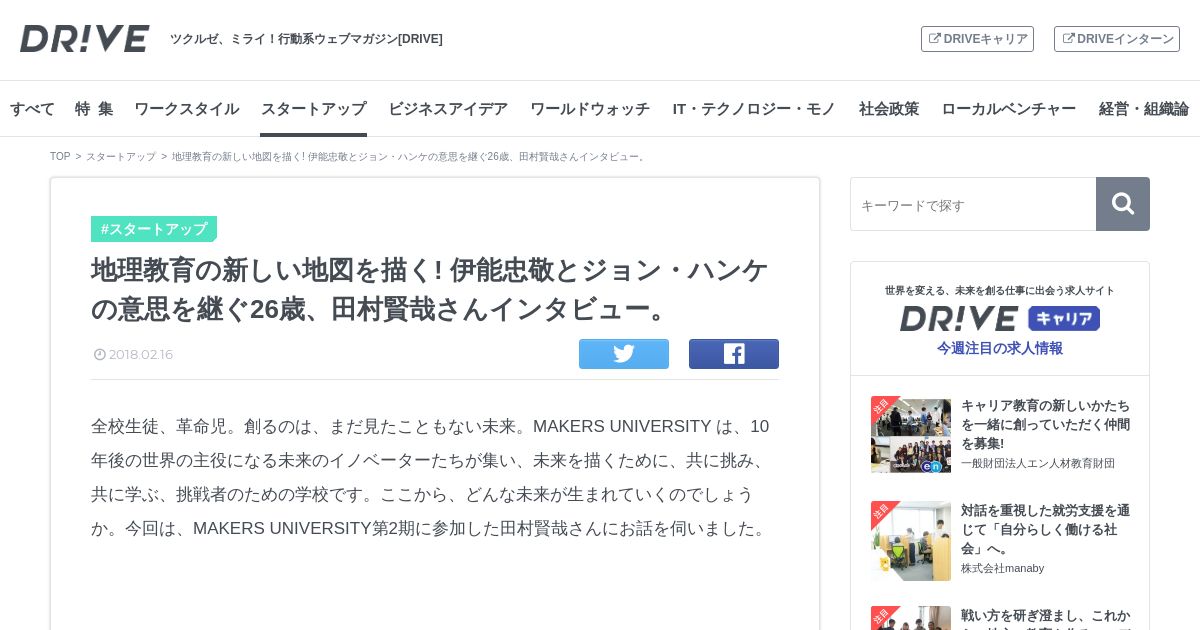Open ワールドウォッチ category

click(x=590, y=109)
